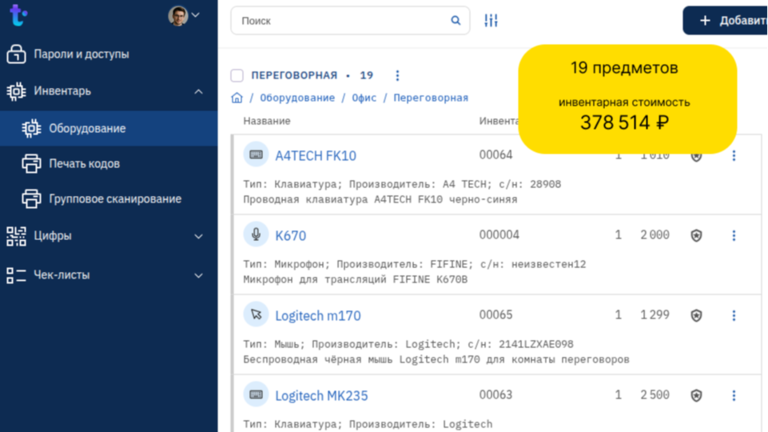This screenshot has width=768, height=432.
Task: Open the ПЕРЕГОВОРНАЯ group three-dot menu
Action: tap(397, 75)
